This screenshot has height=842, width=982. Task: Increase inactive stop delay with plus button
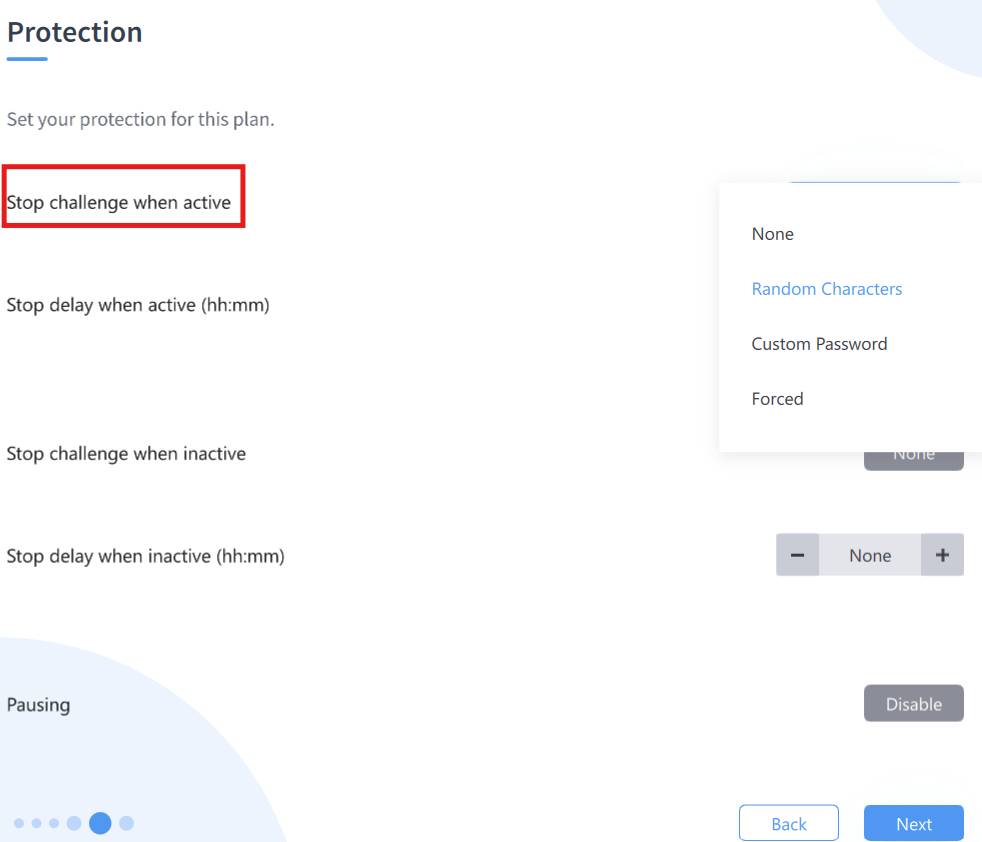(x=942, y=555)
